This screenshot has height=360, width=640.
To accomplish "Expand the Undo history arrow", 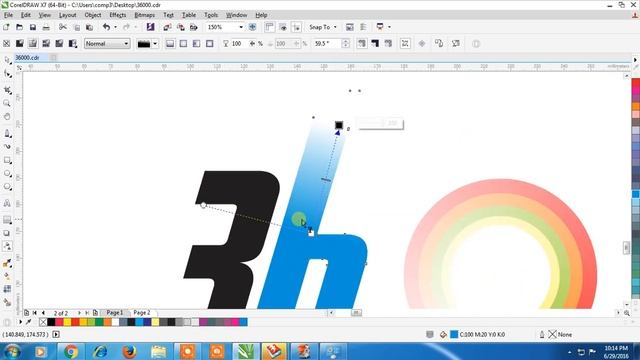I will [116, 27].
